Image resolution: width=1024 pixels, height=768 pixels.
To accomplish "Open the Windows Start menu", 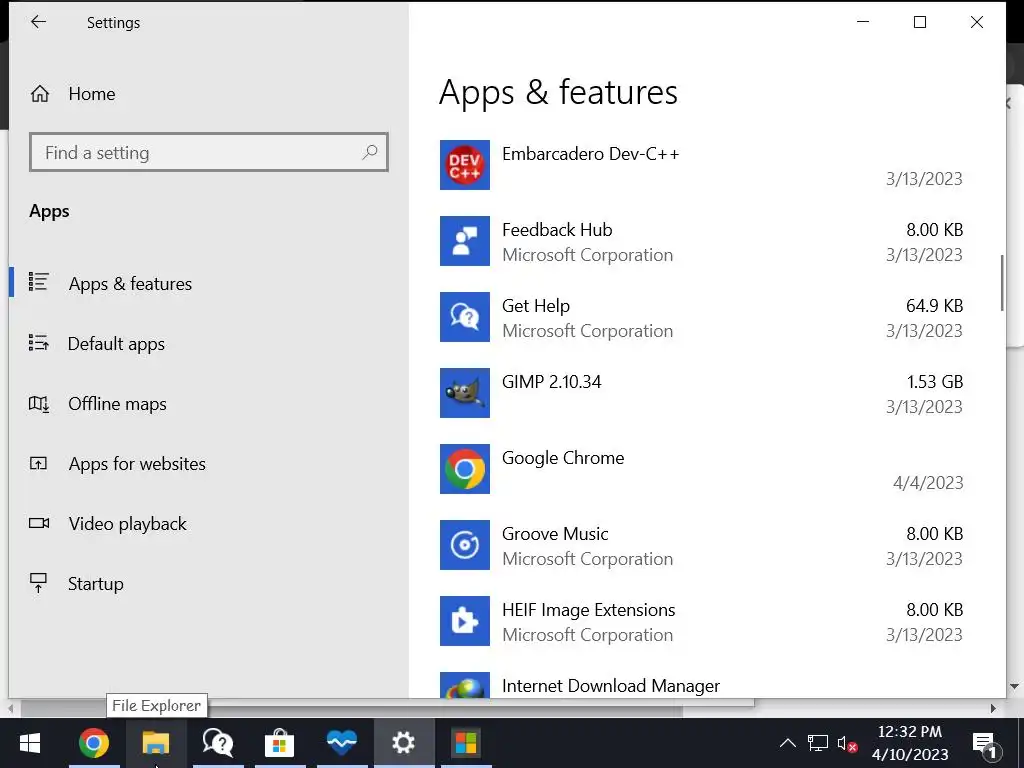I will (x=30, y=743).
